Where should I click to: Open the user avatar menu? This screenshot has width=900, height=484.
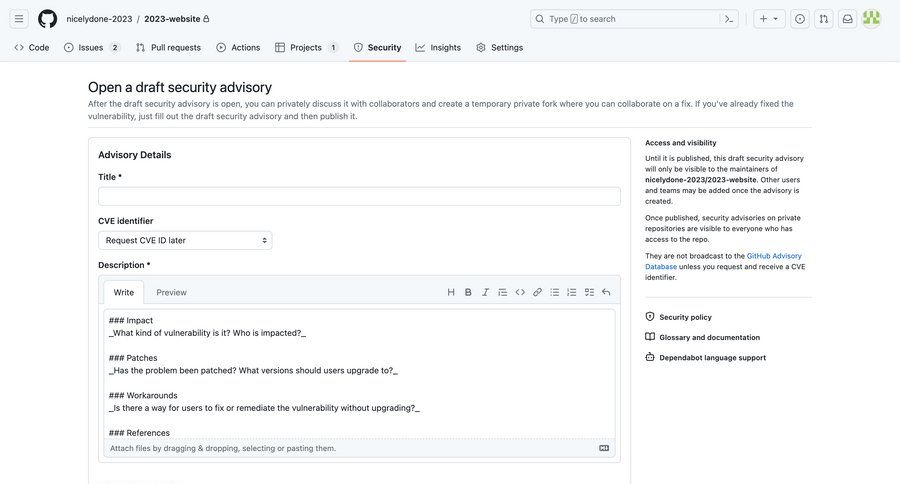point(871,19)
